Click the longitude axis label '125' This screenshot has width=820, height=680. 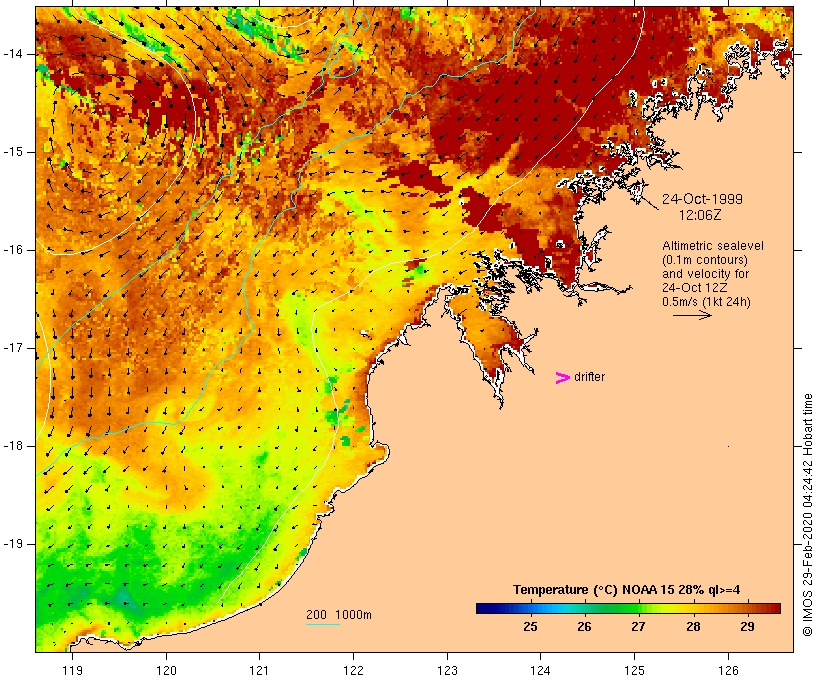pos(634,670)
